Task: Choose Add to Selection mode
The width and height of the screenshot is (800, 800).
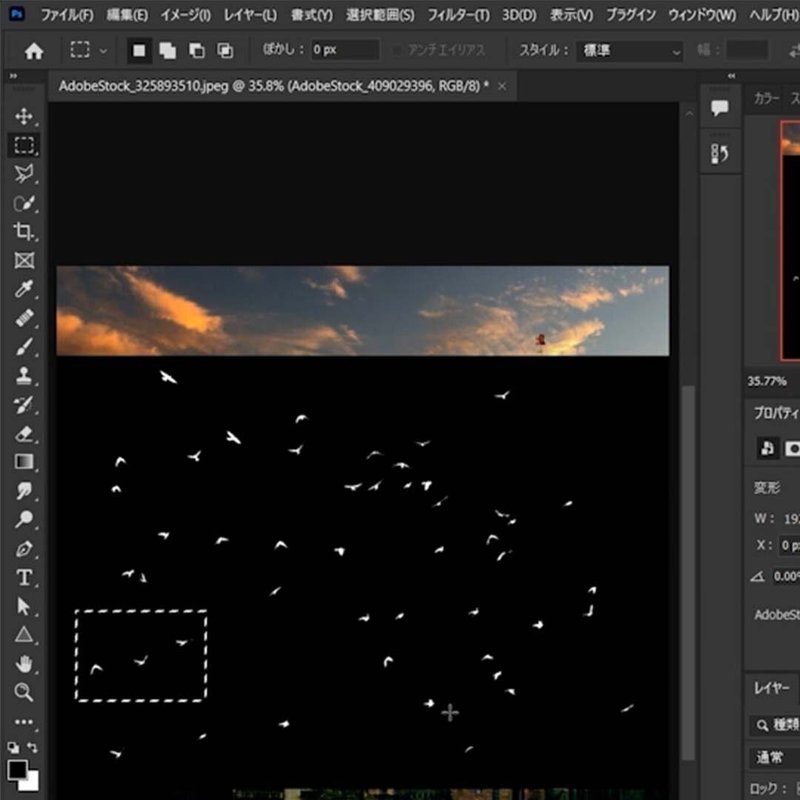Action: click(x=167, y=51)
